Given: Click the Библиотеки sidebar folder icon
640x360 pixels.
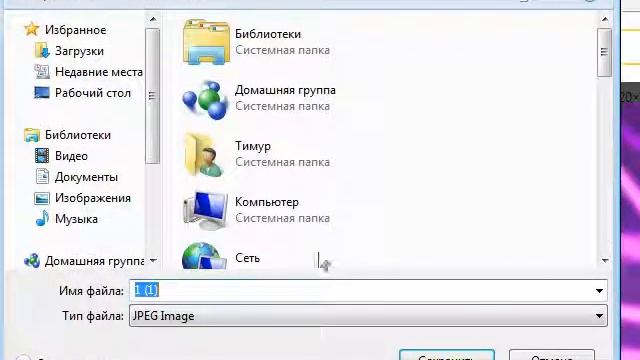Looking at the screenshot, I should coord(31,135).
